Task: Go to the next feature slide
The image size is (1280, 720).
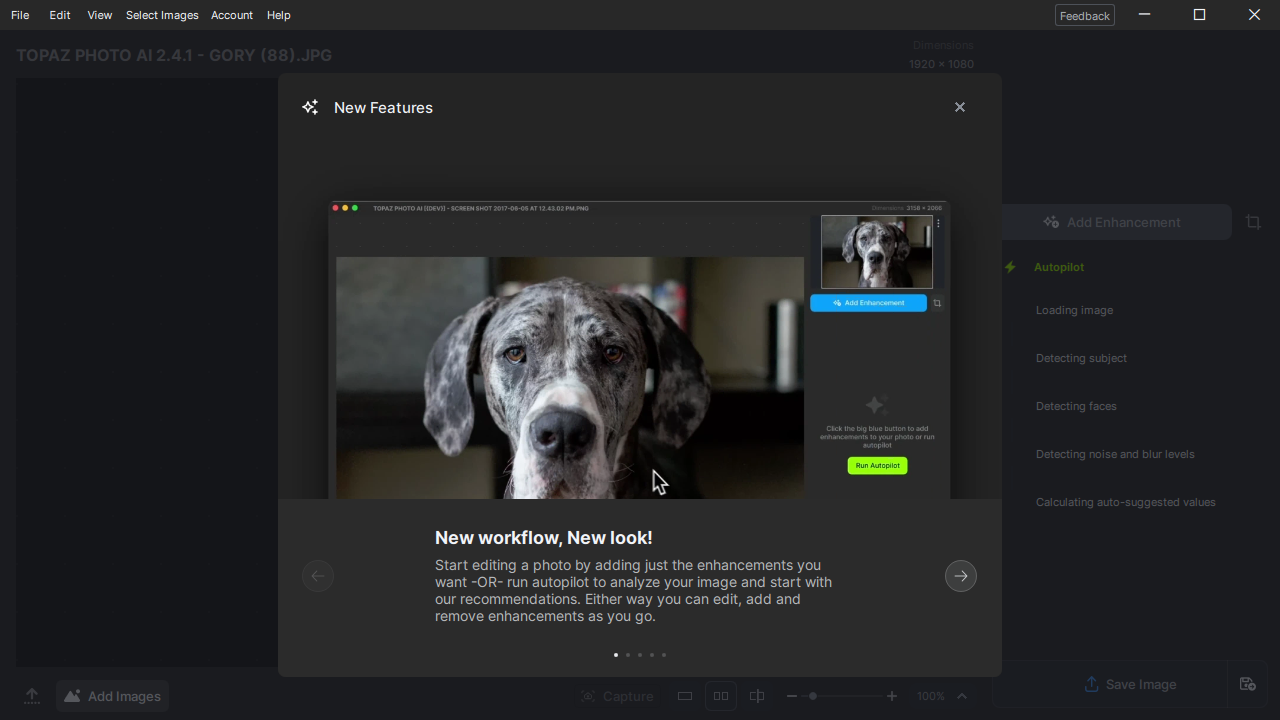Action: [x=960, y=576]
